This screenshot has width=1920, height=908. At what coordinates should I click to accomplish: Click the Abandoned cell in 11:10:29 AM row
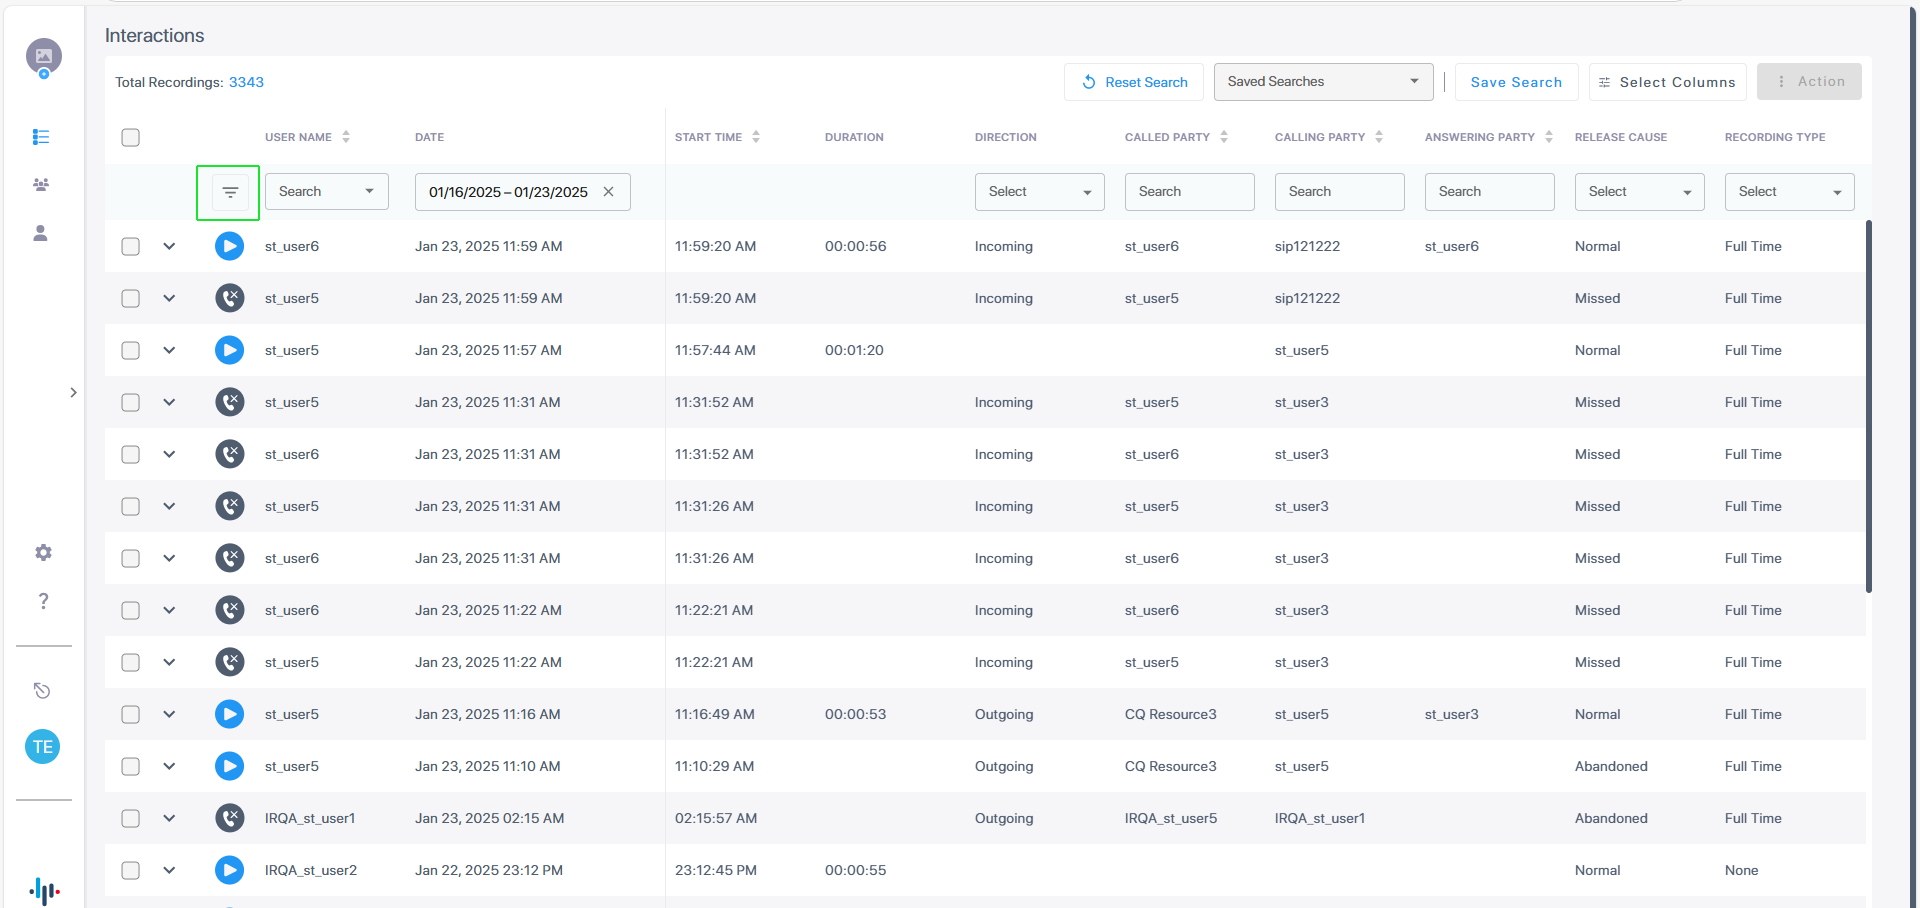click(x=1611, y=766)
